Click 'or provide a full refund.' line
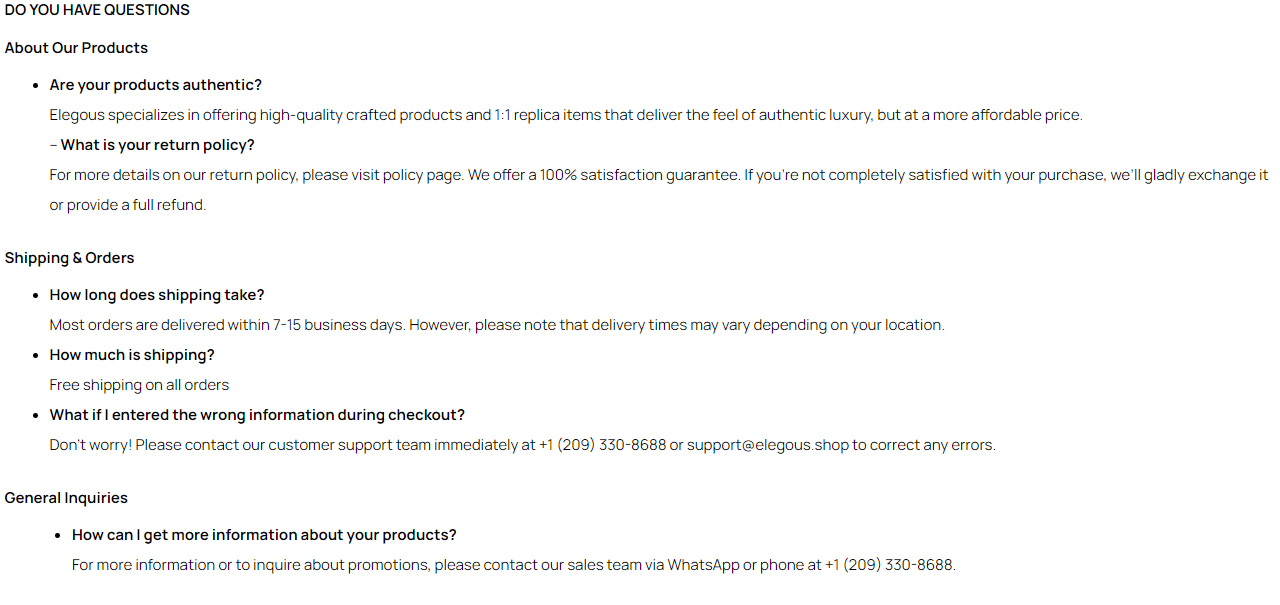Image resolution: width=1280 pixels, height=605 pixels. [128, 205]
